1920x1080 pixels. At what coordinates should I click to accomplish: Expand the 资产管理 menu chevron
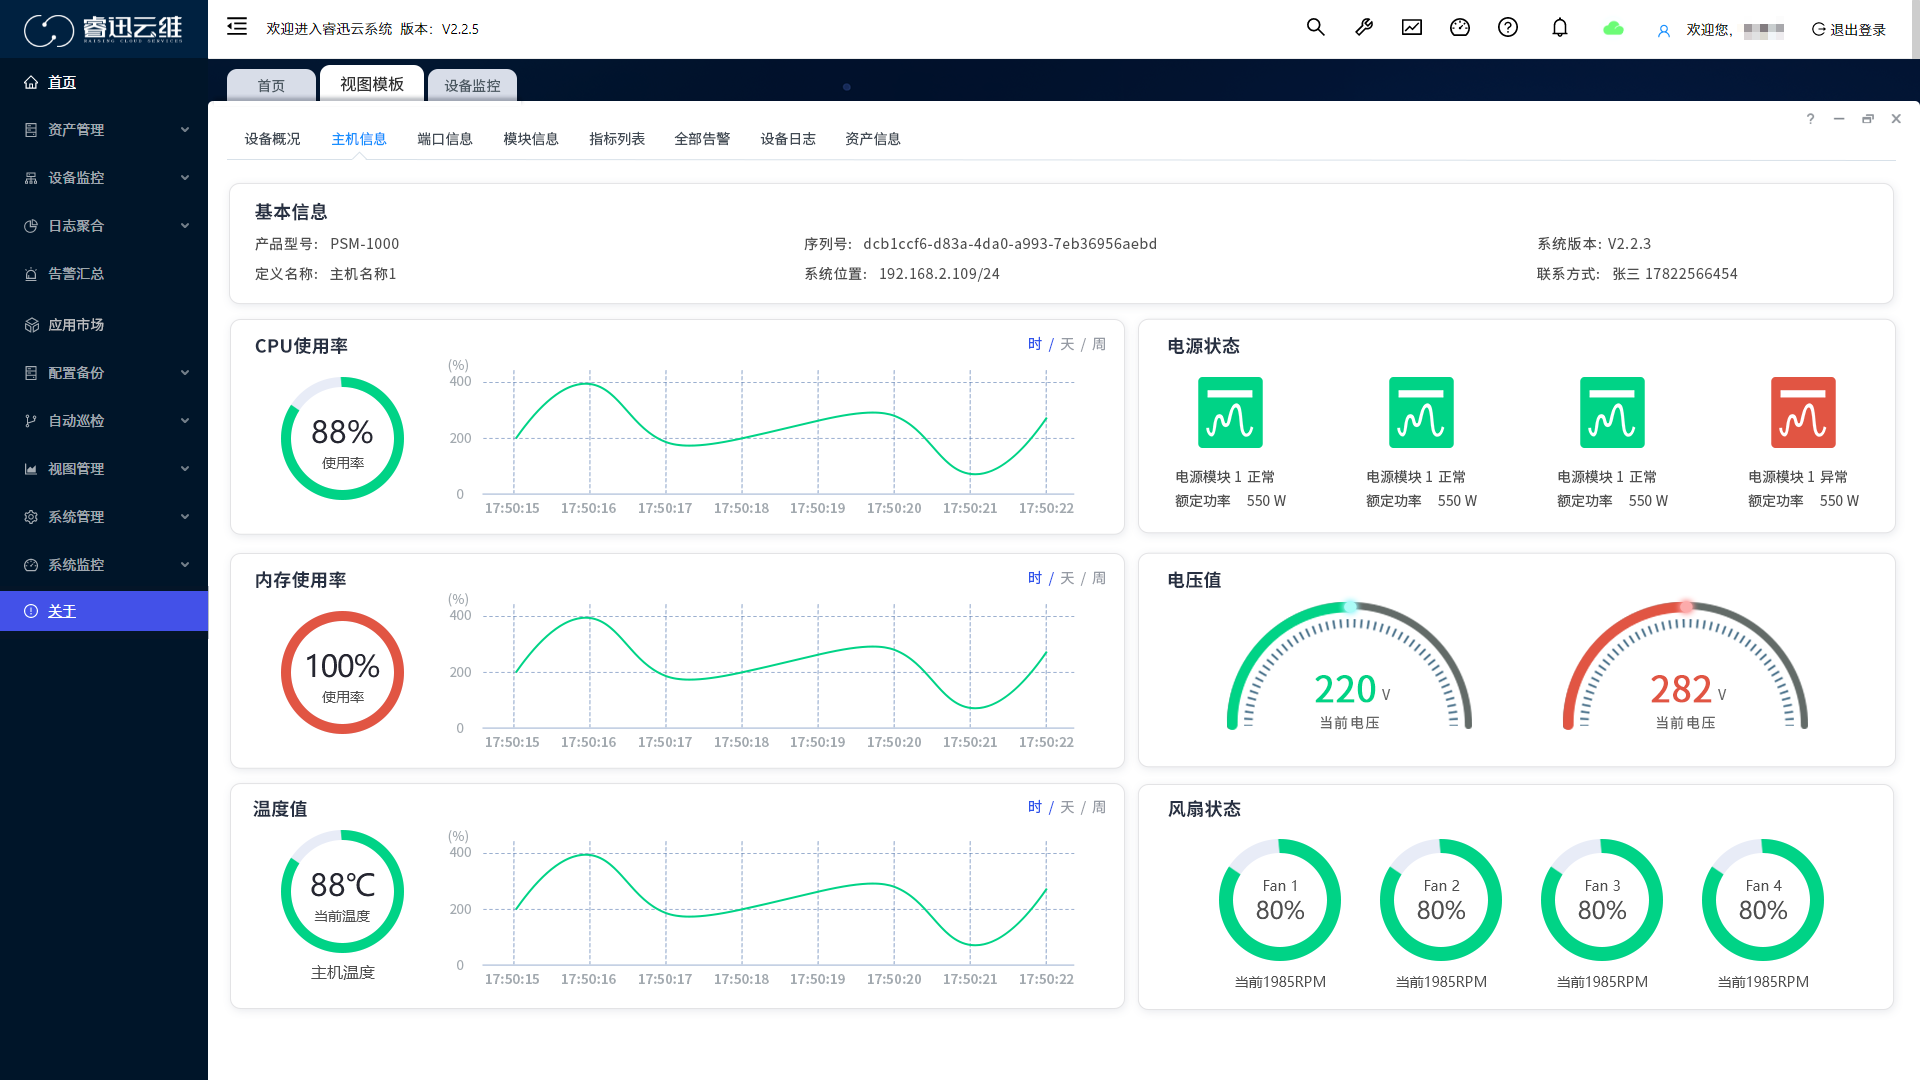185,130
